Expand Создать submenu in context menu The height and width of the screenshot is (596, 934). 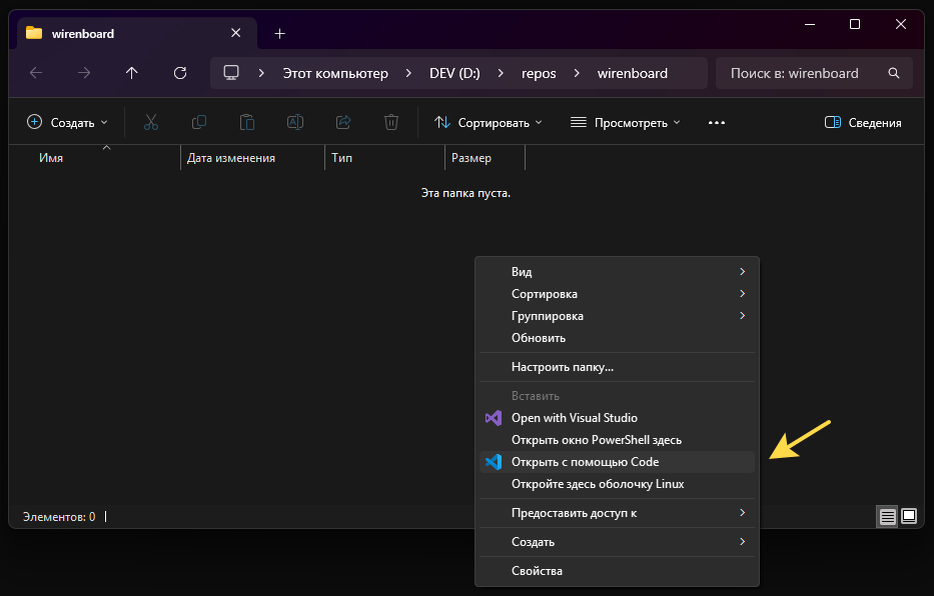(x=617, y=542)
